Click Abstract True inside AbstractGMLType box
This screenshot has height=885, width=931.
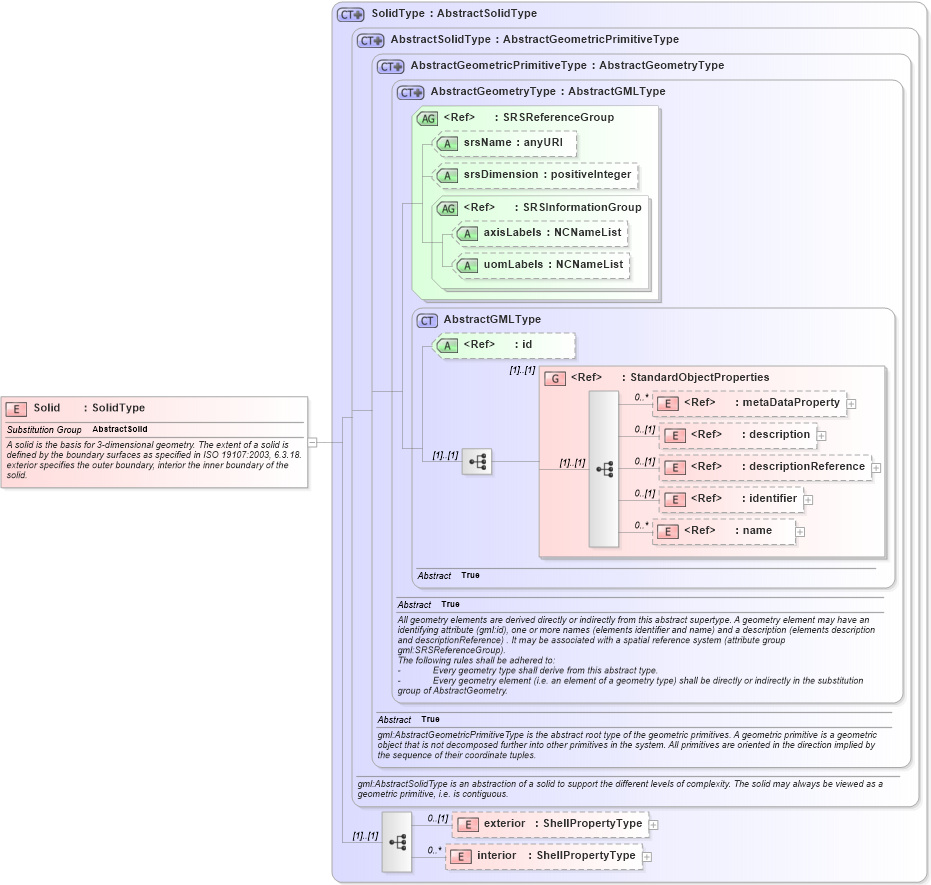[x=448, y=576]
